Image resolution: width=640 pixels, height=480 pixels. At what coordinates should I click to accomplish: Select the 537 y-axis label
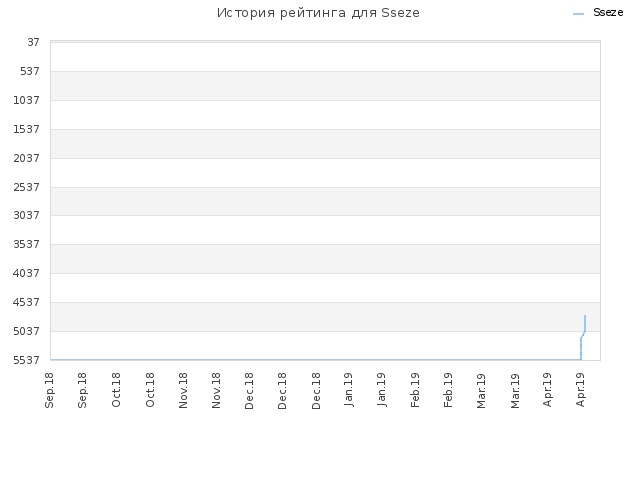(30, 71)
